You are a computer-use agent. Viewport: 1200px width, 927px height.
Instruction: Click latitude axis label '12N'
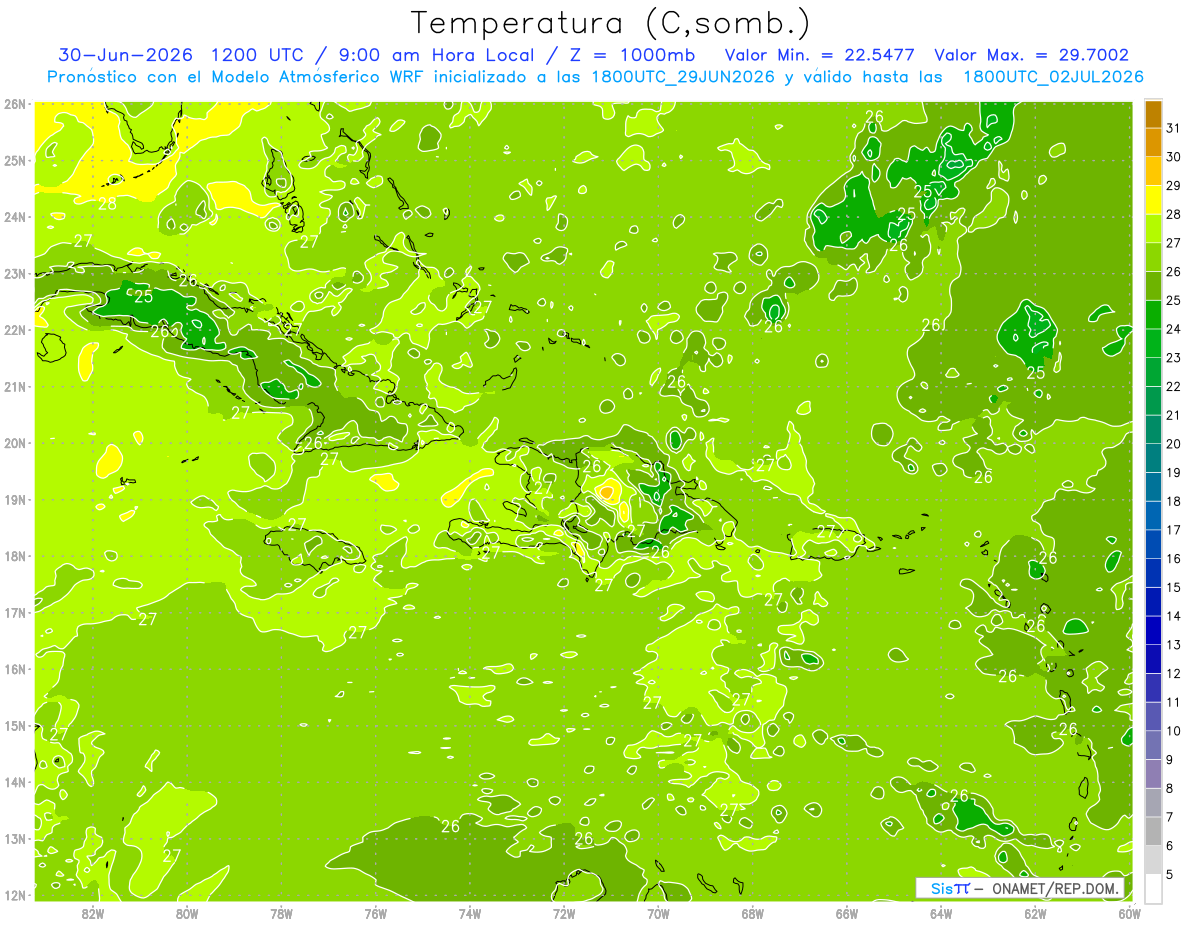coord(16,895)
